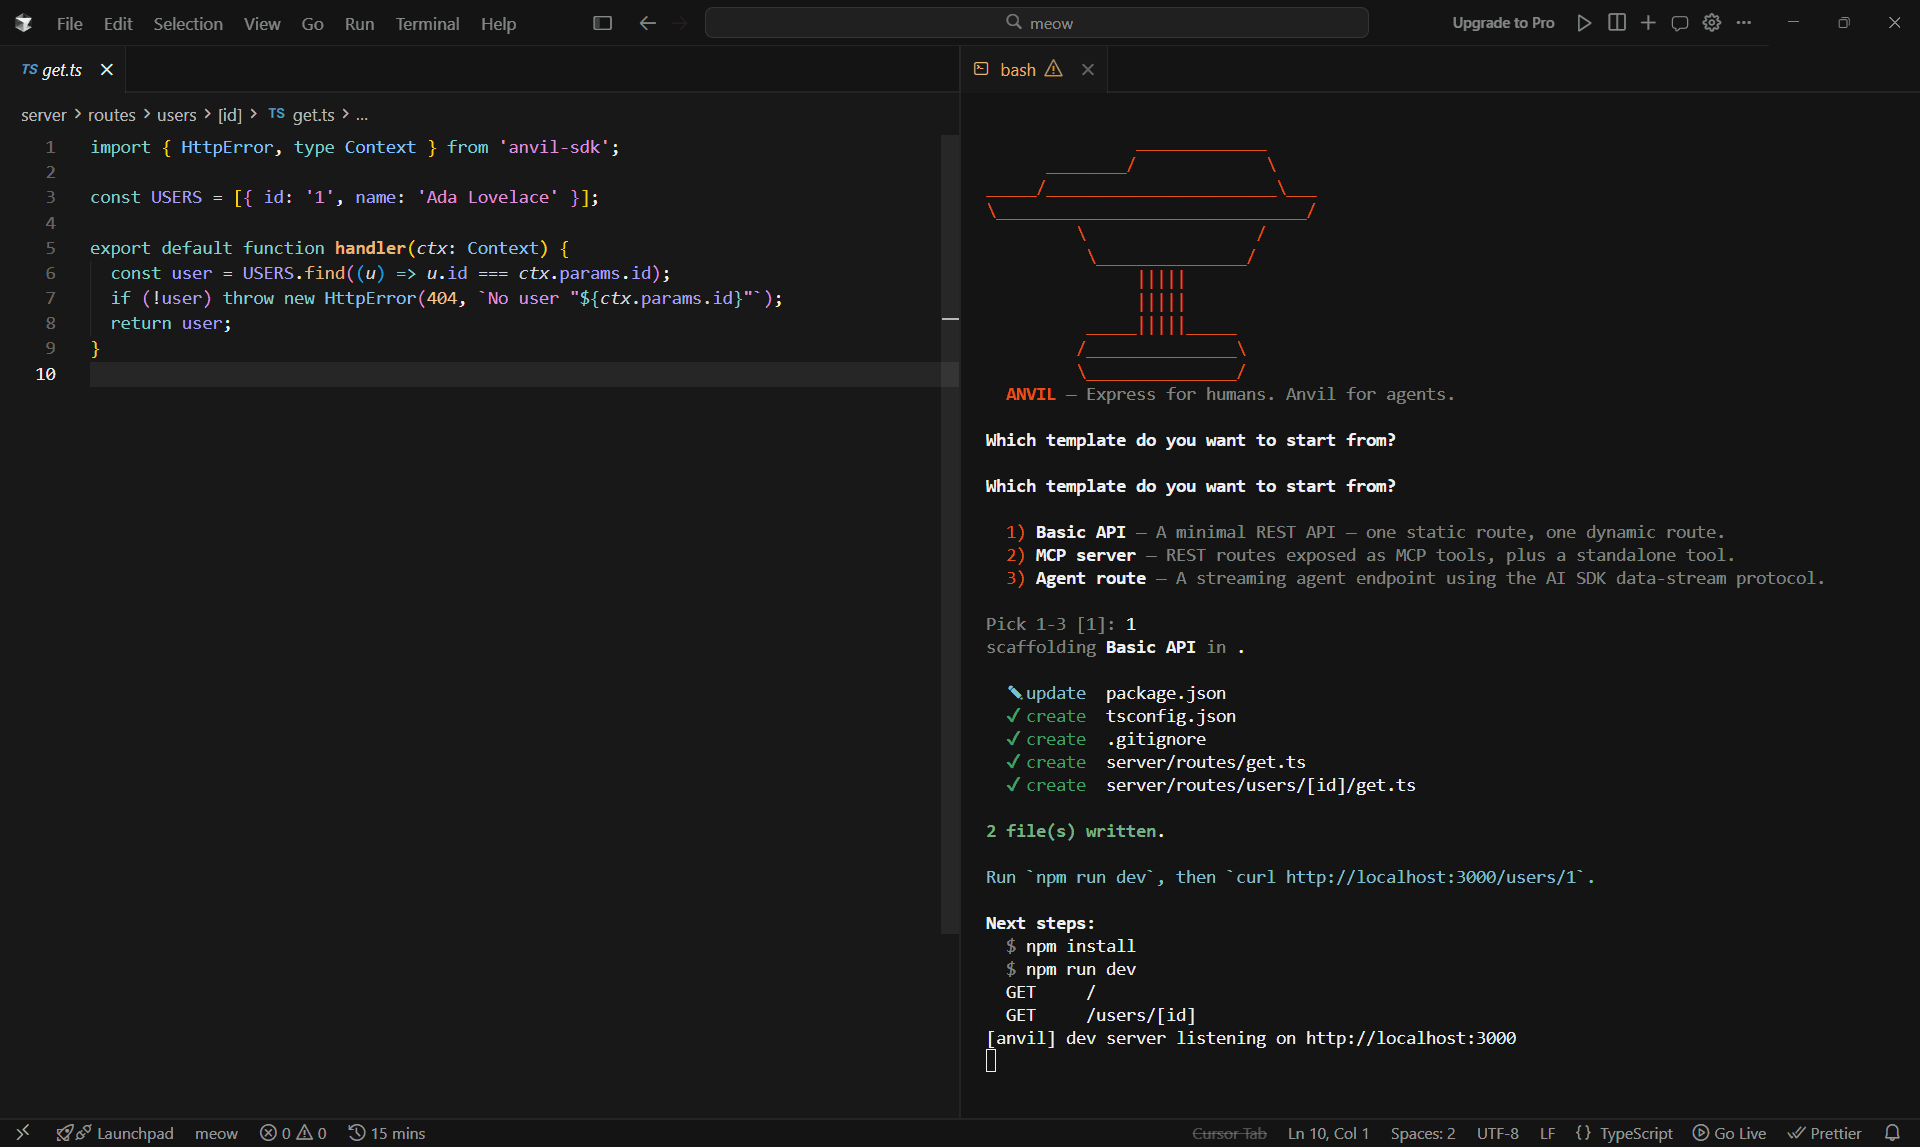The image size is (1920, 1147).
Task: Open the Terminal menu
Action: pyautogui.click(x=427, y=23)
